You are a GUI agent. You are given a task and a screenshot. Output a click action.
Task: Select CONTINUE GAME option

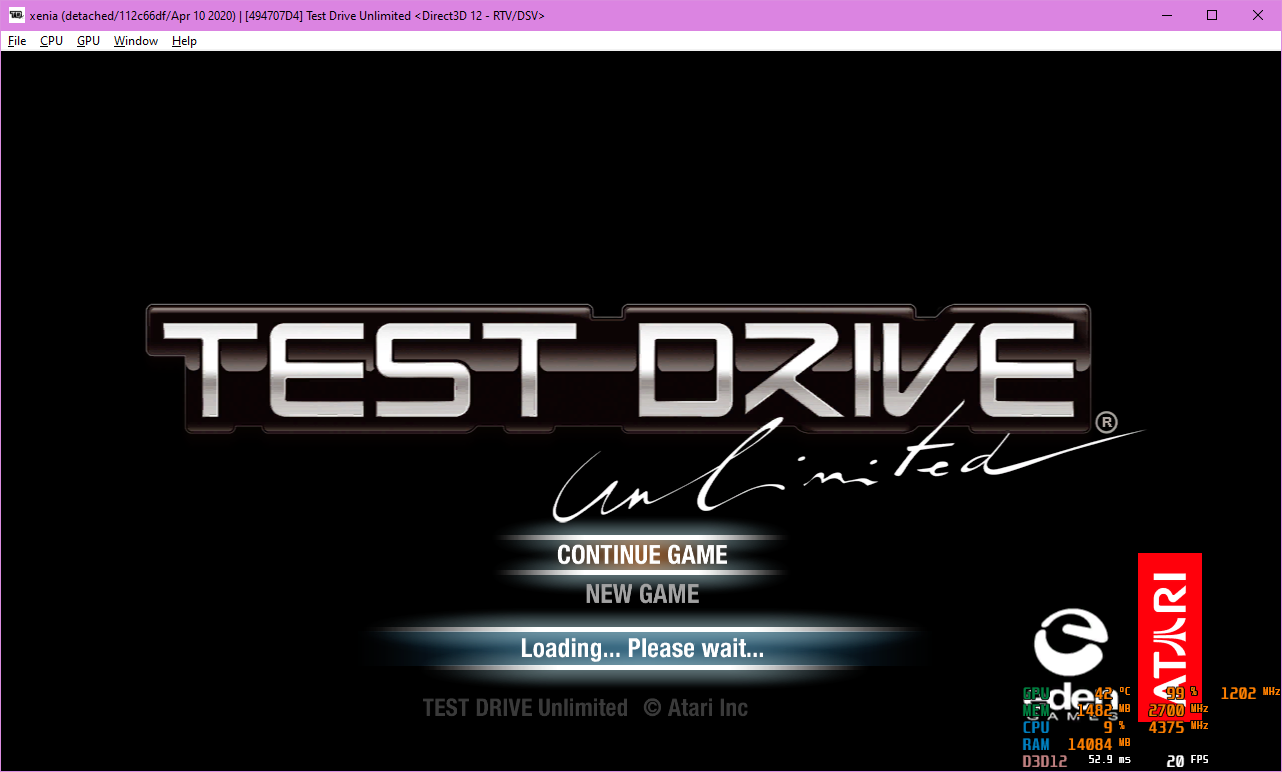click(x=642, y=555)
